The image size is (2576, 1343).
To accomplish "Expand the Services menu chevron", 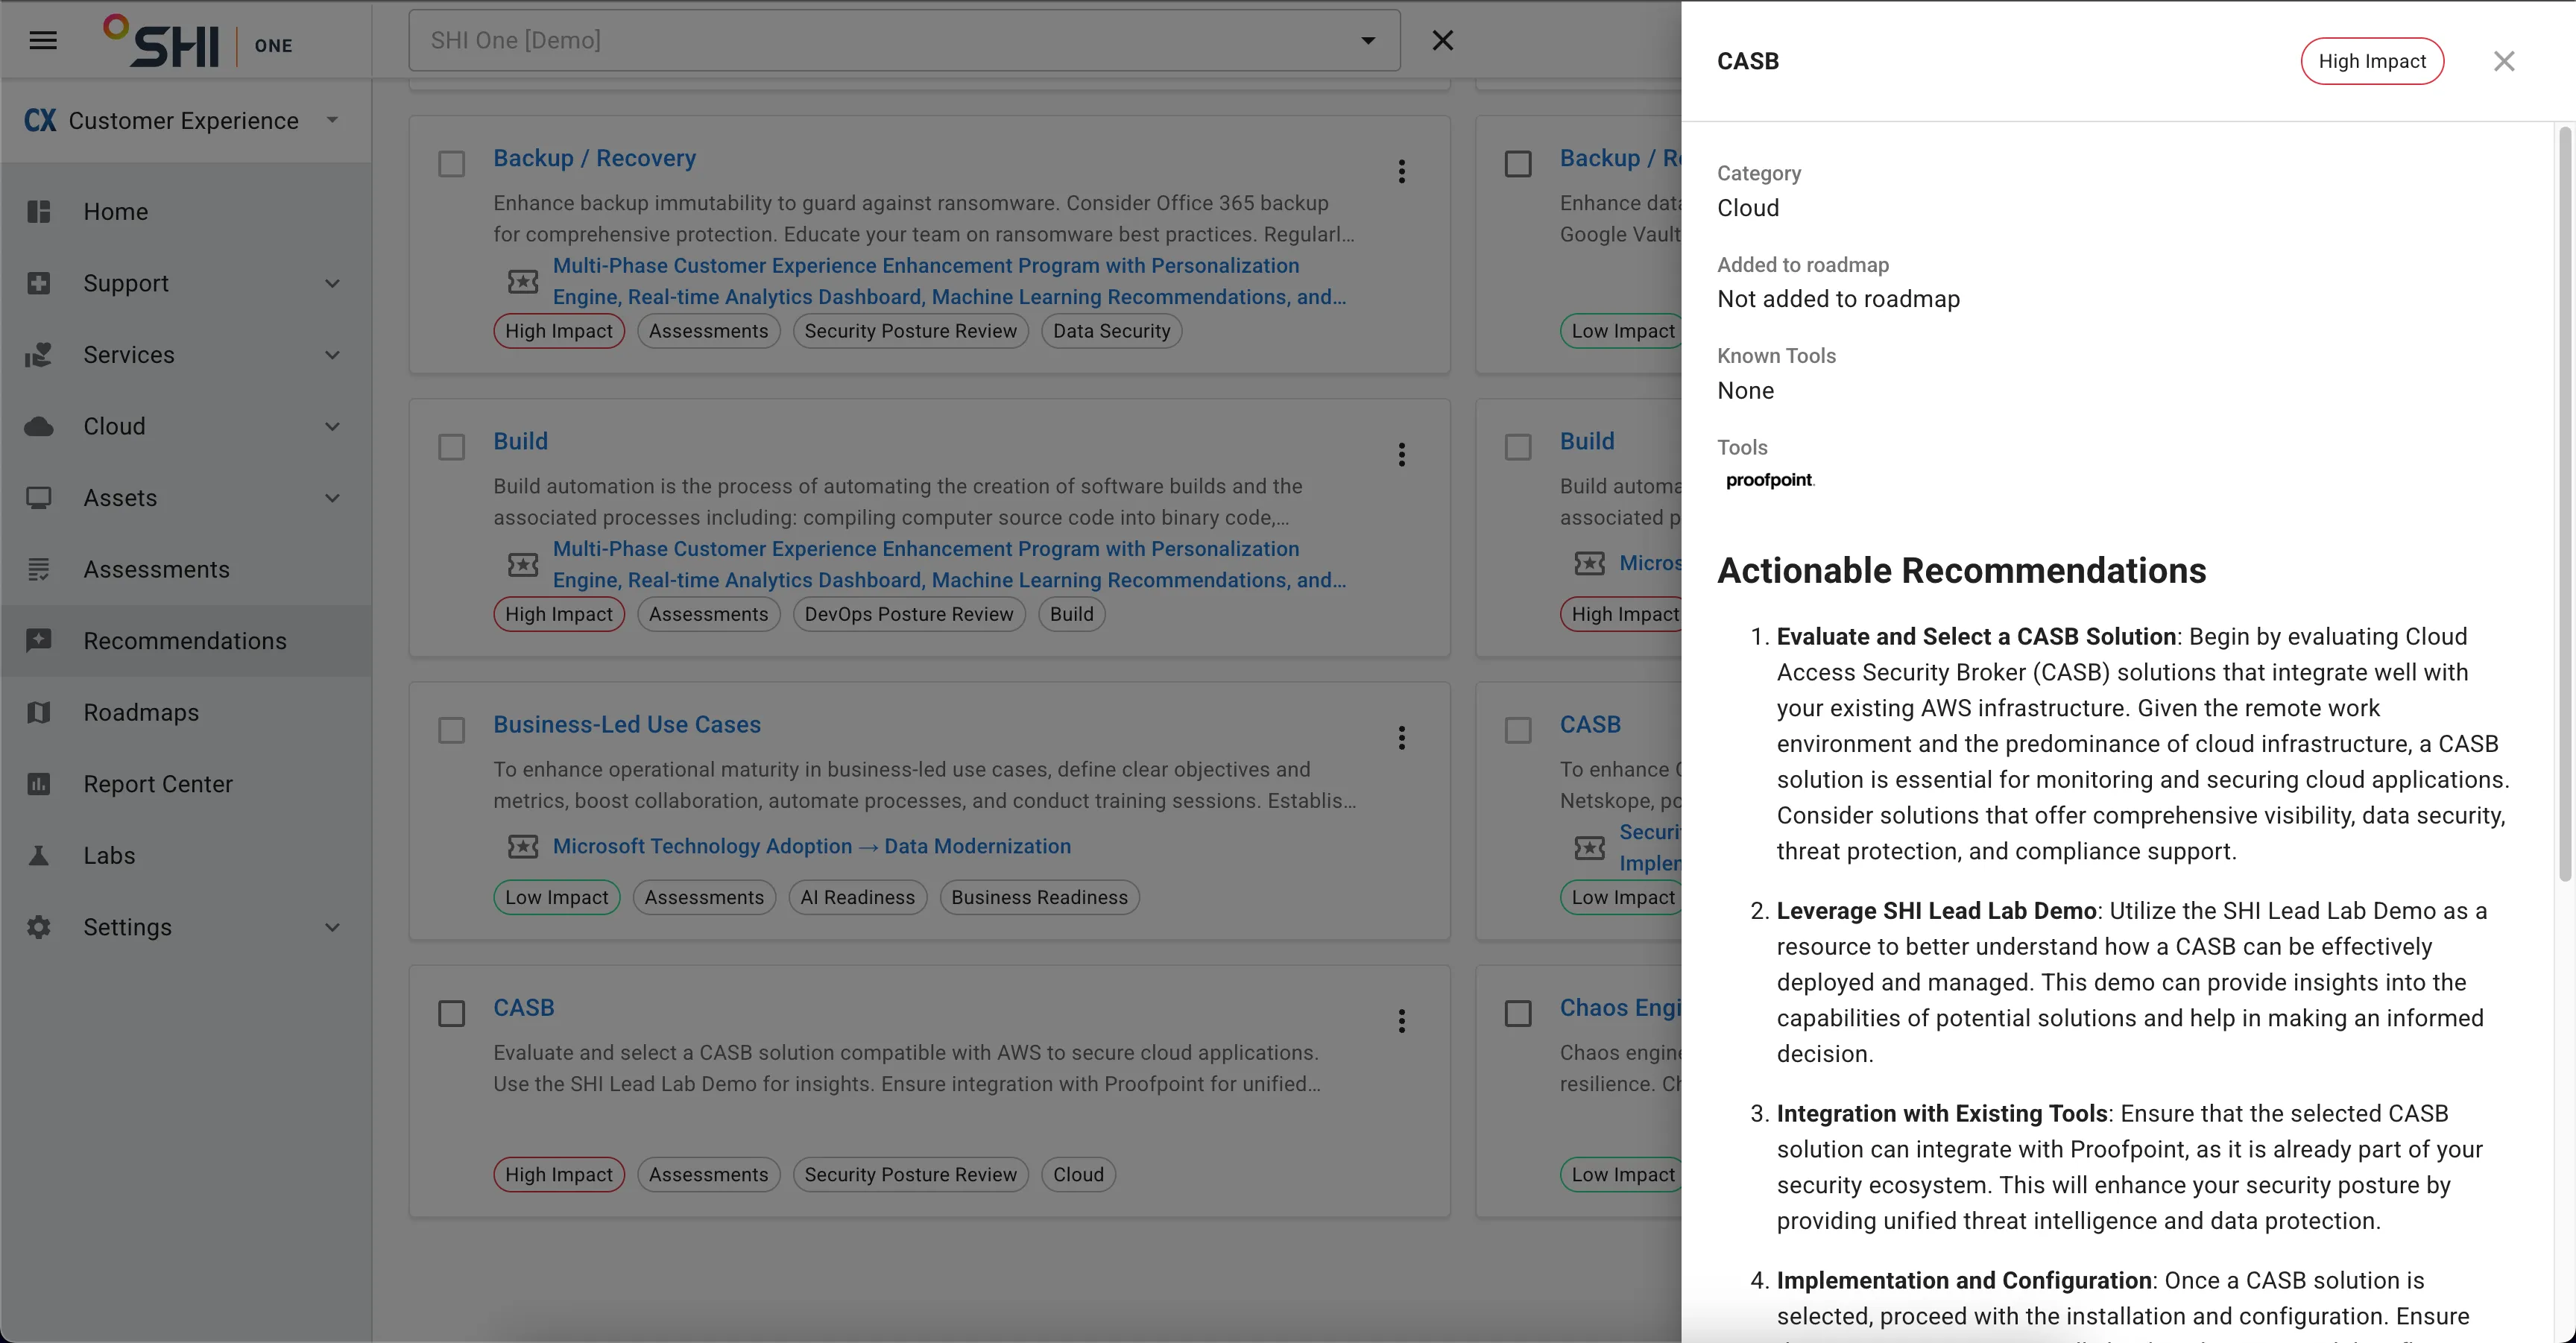I will 333,355.
